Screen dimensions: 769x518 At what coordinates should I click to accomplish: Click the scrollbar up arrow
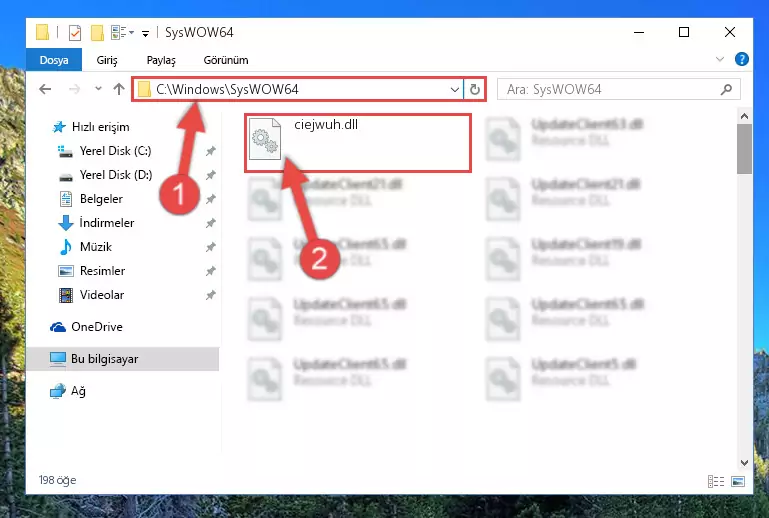[x=744, y=116]
